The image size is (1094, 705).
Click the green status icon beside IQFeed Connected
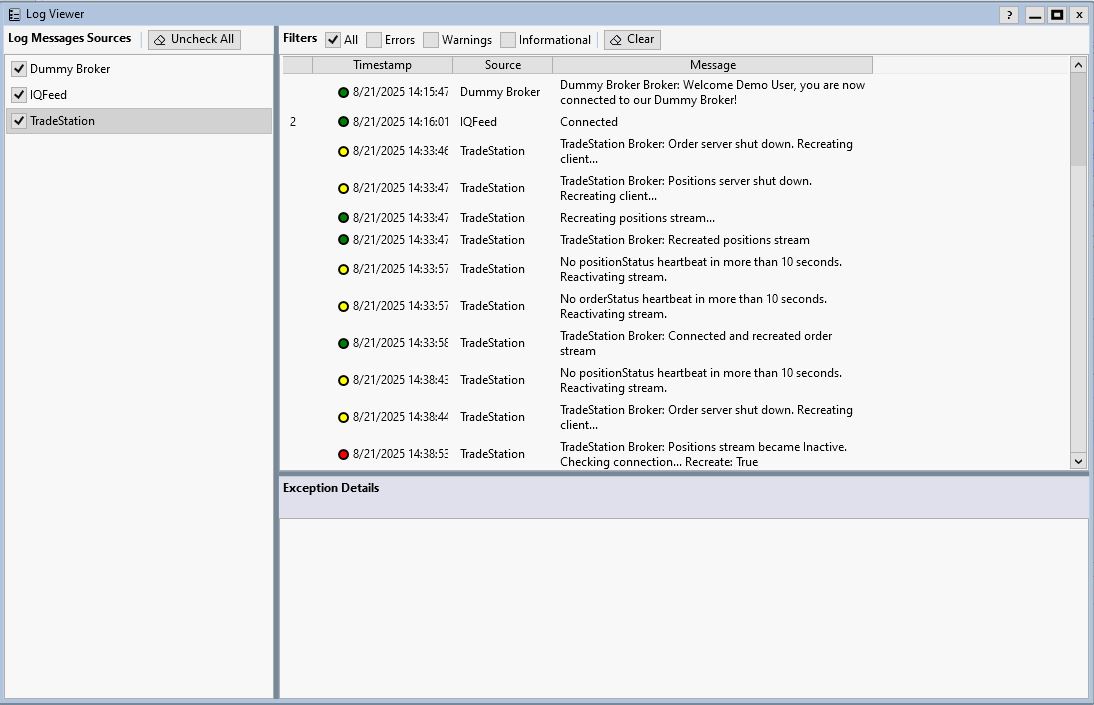pos(343,122)
